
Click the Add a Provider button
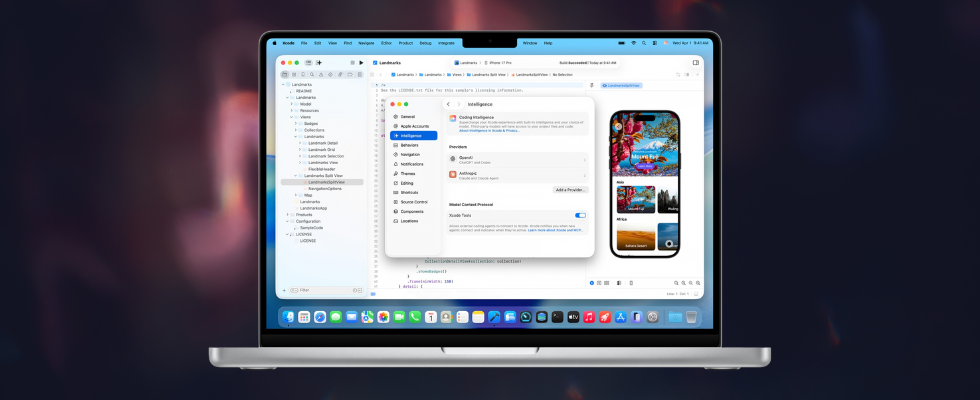point(570,189)
